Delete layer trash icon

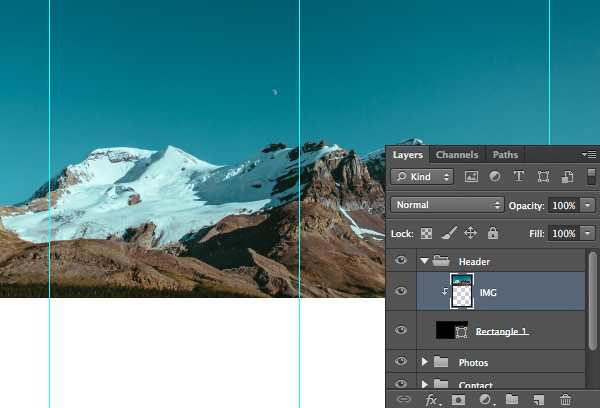tap(565, 400)
